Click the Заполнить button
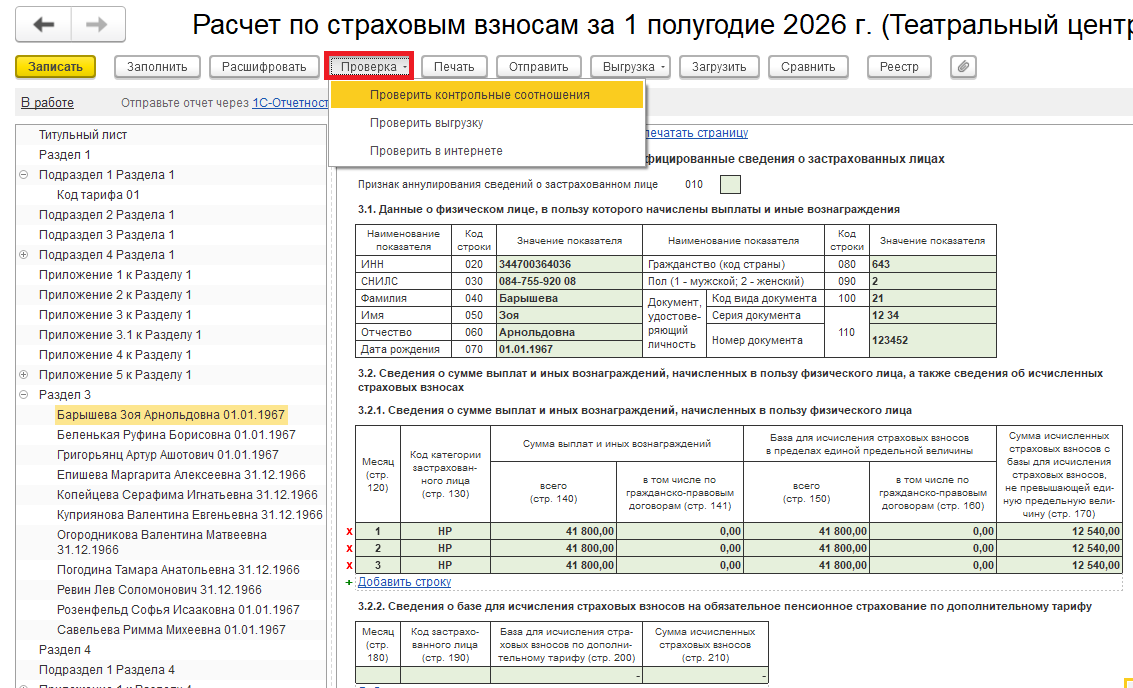 click(158, 66)
